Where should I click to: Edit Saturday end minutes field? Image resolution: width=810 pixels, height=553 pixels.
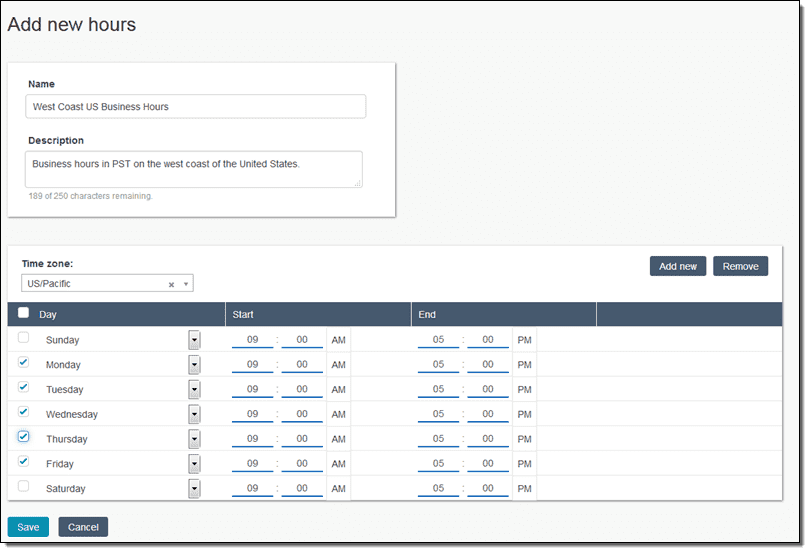pos(488,489)
